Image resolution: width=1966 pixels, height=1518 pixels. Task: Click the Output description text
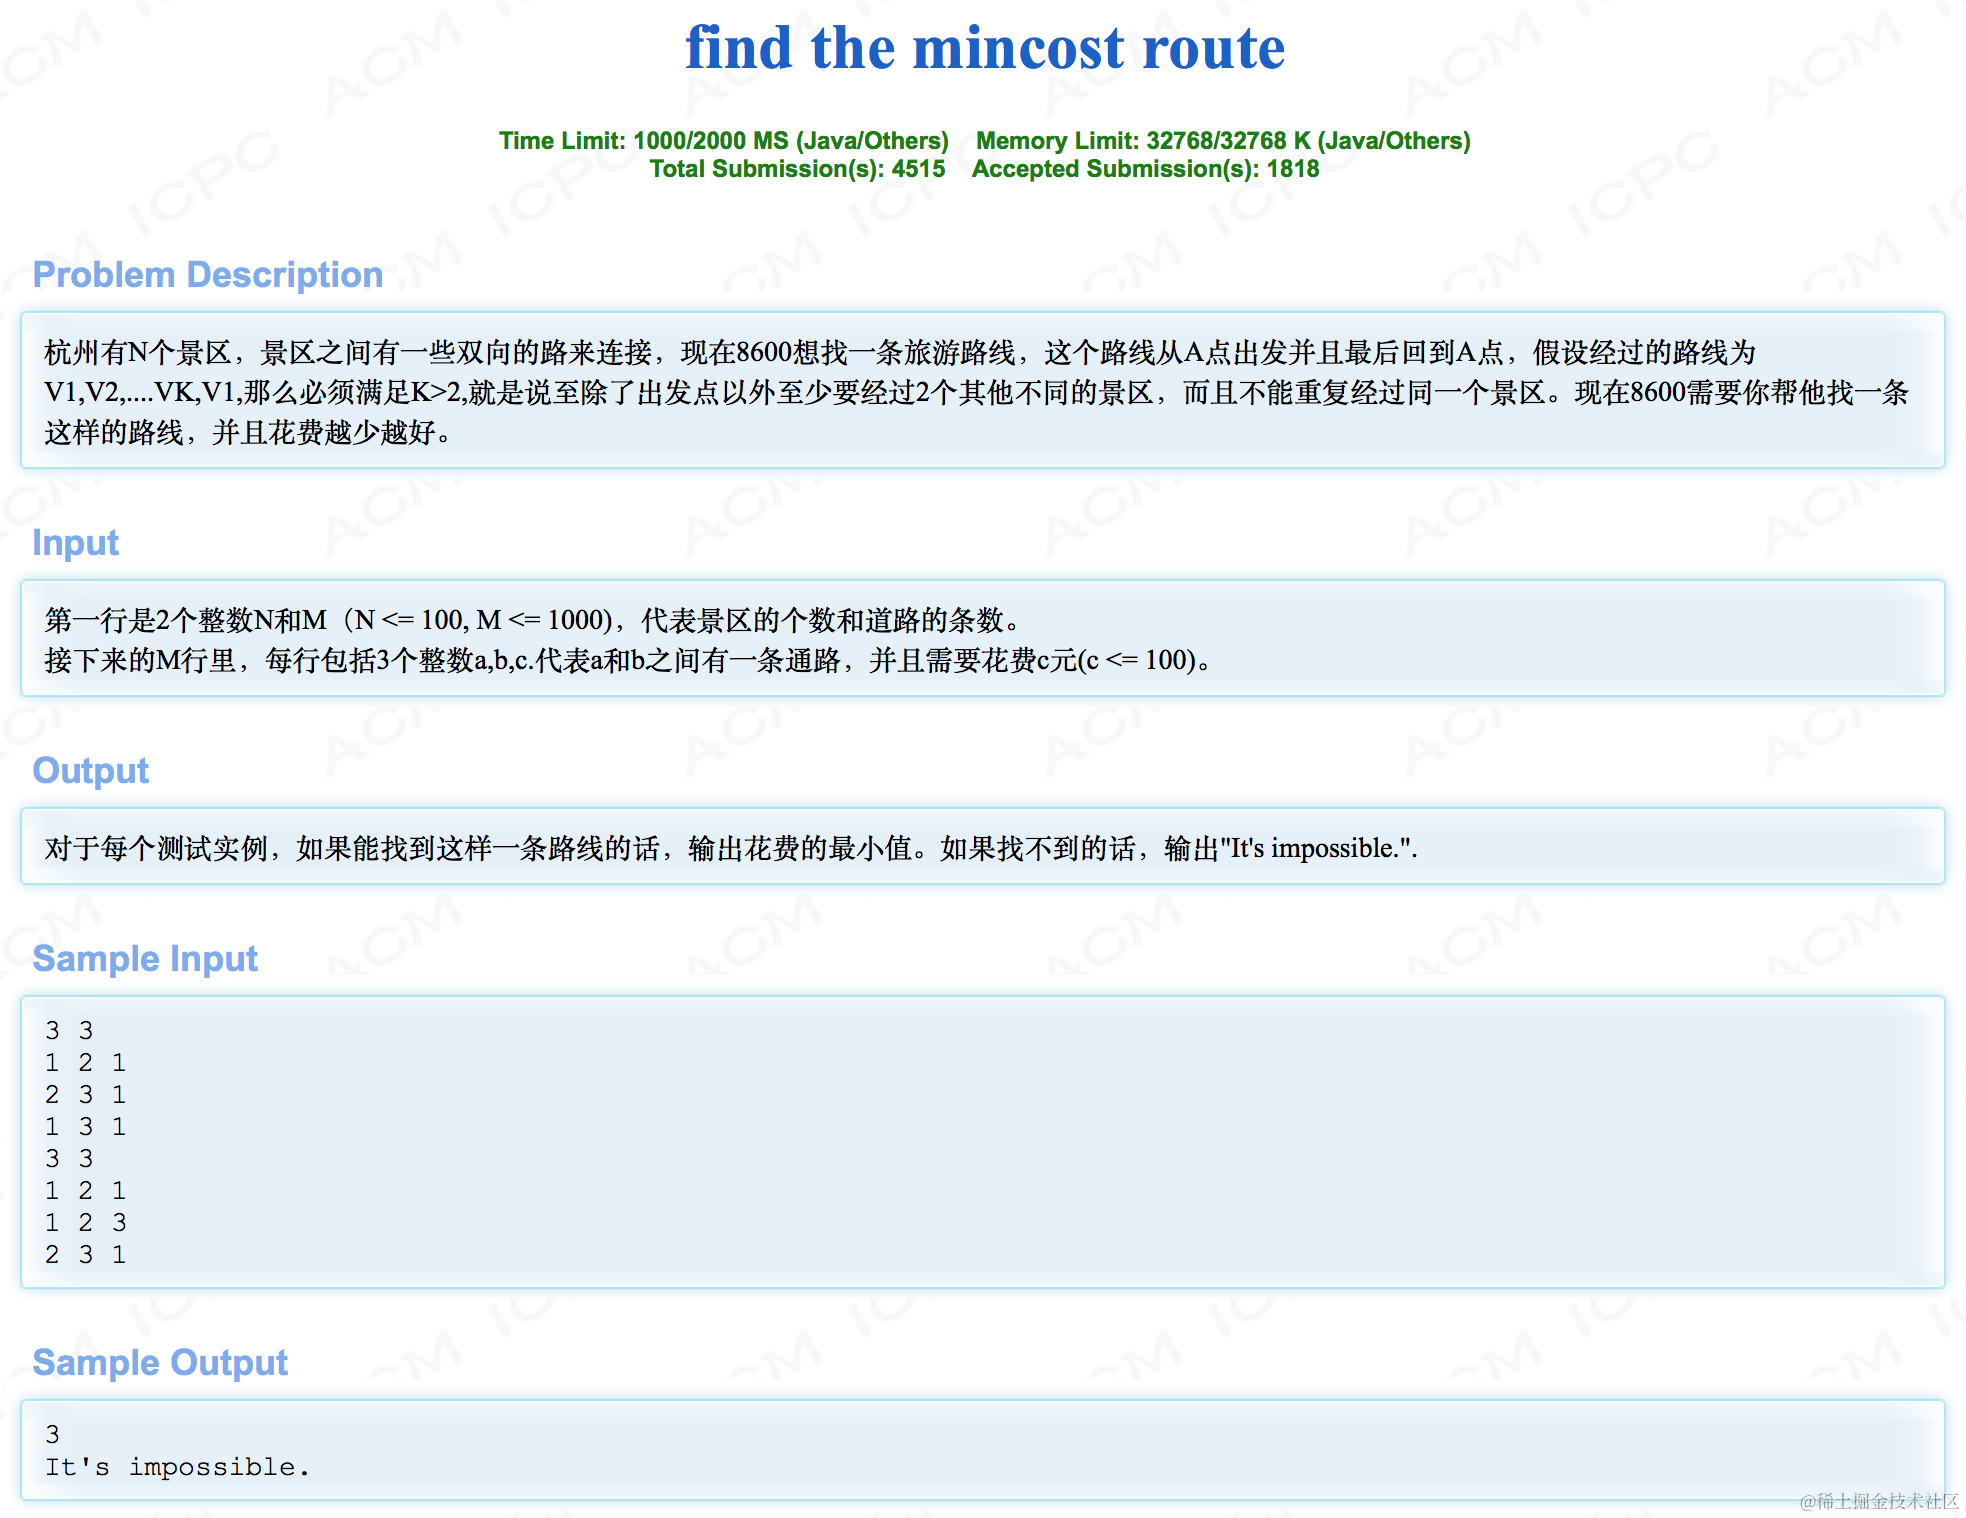pyautogui.click(x=730, y=848)
